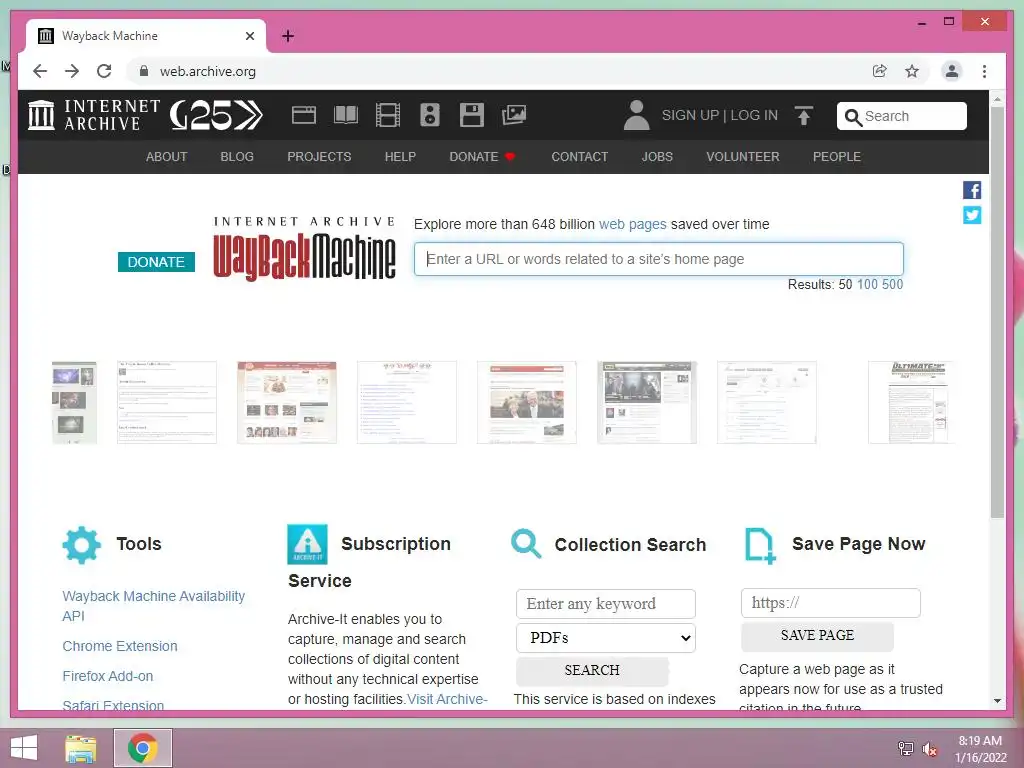The height and width of the screenshot is (768, 1024).
Task: Open the BLOG menu item
Action: coord(237,157)
